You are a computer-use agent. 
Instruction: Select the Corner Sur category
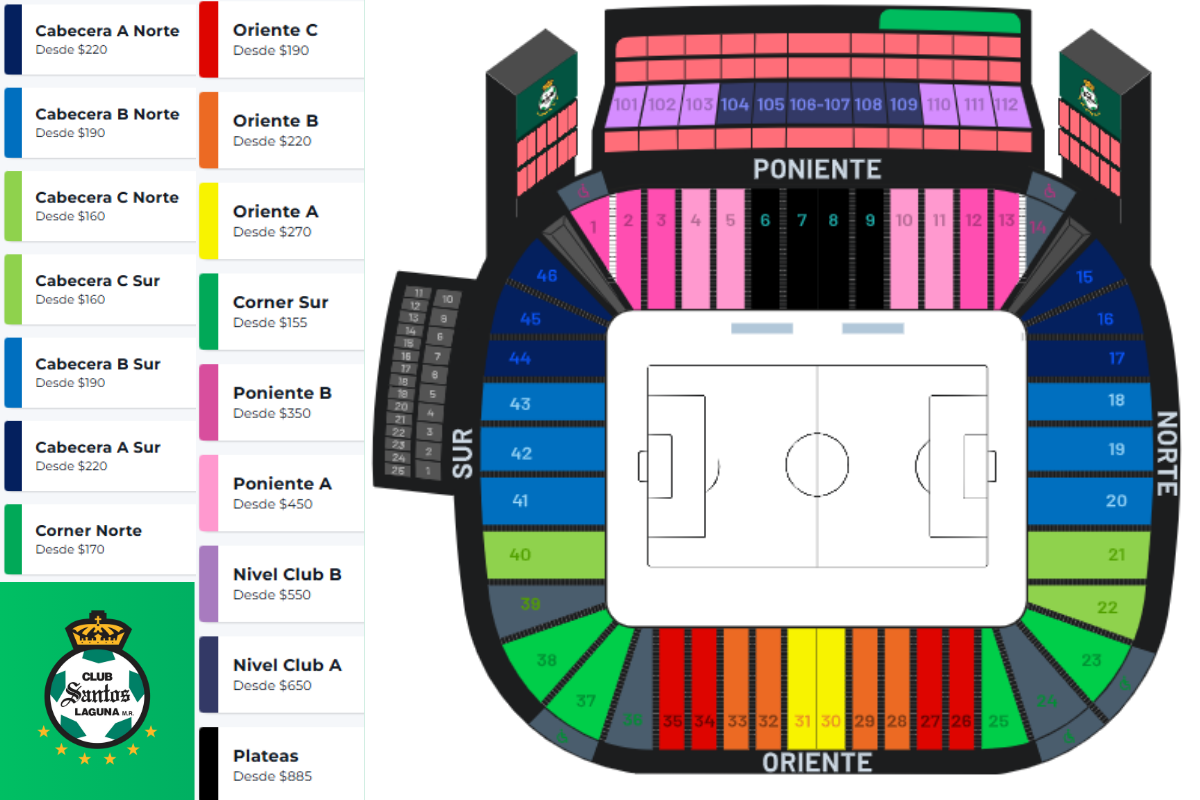coord(280,311)
